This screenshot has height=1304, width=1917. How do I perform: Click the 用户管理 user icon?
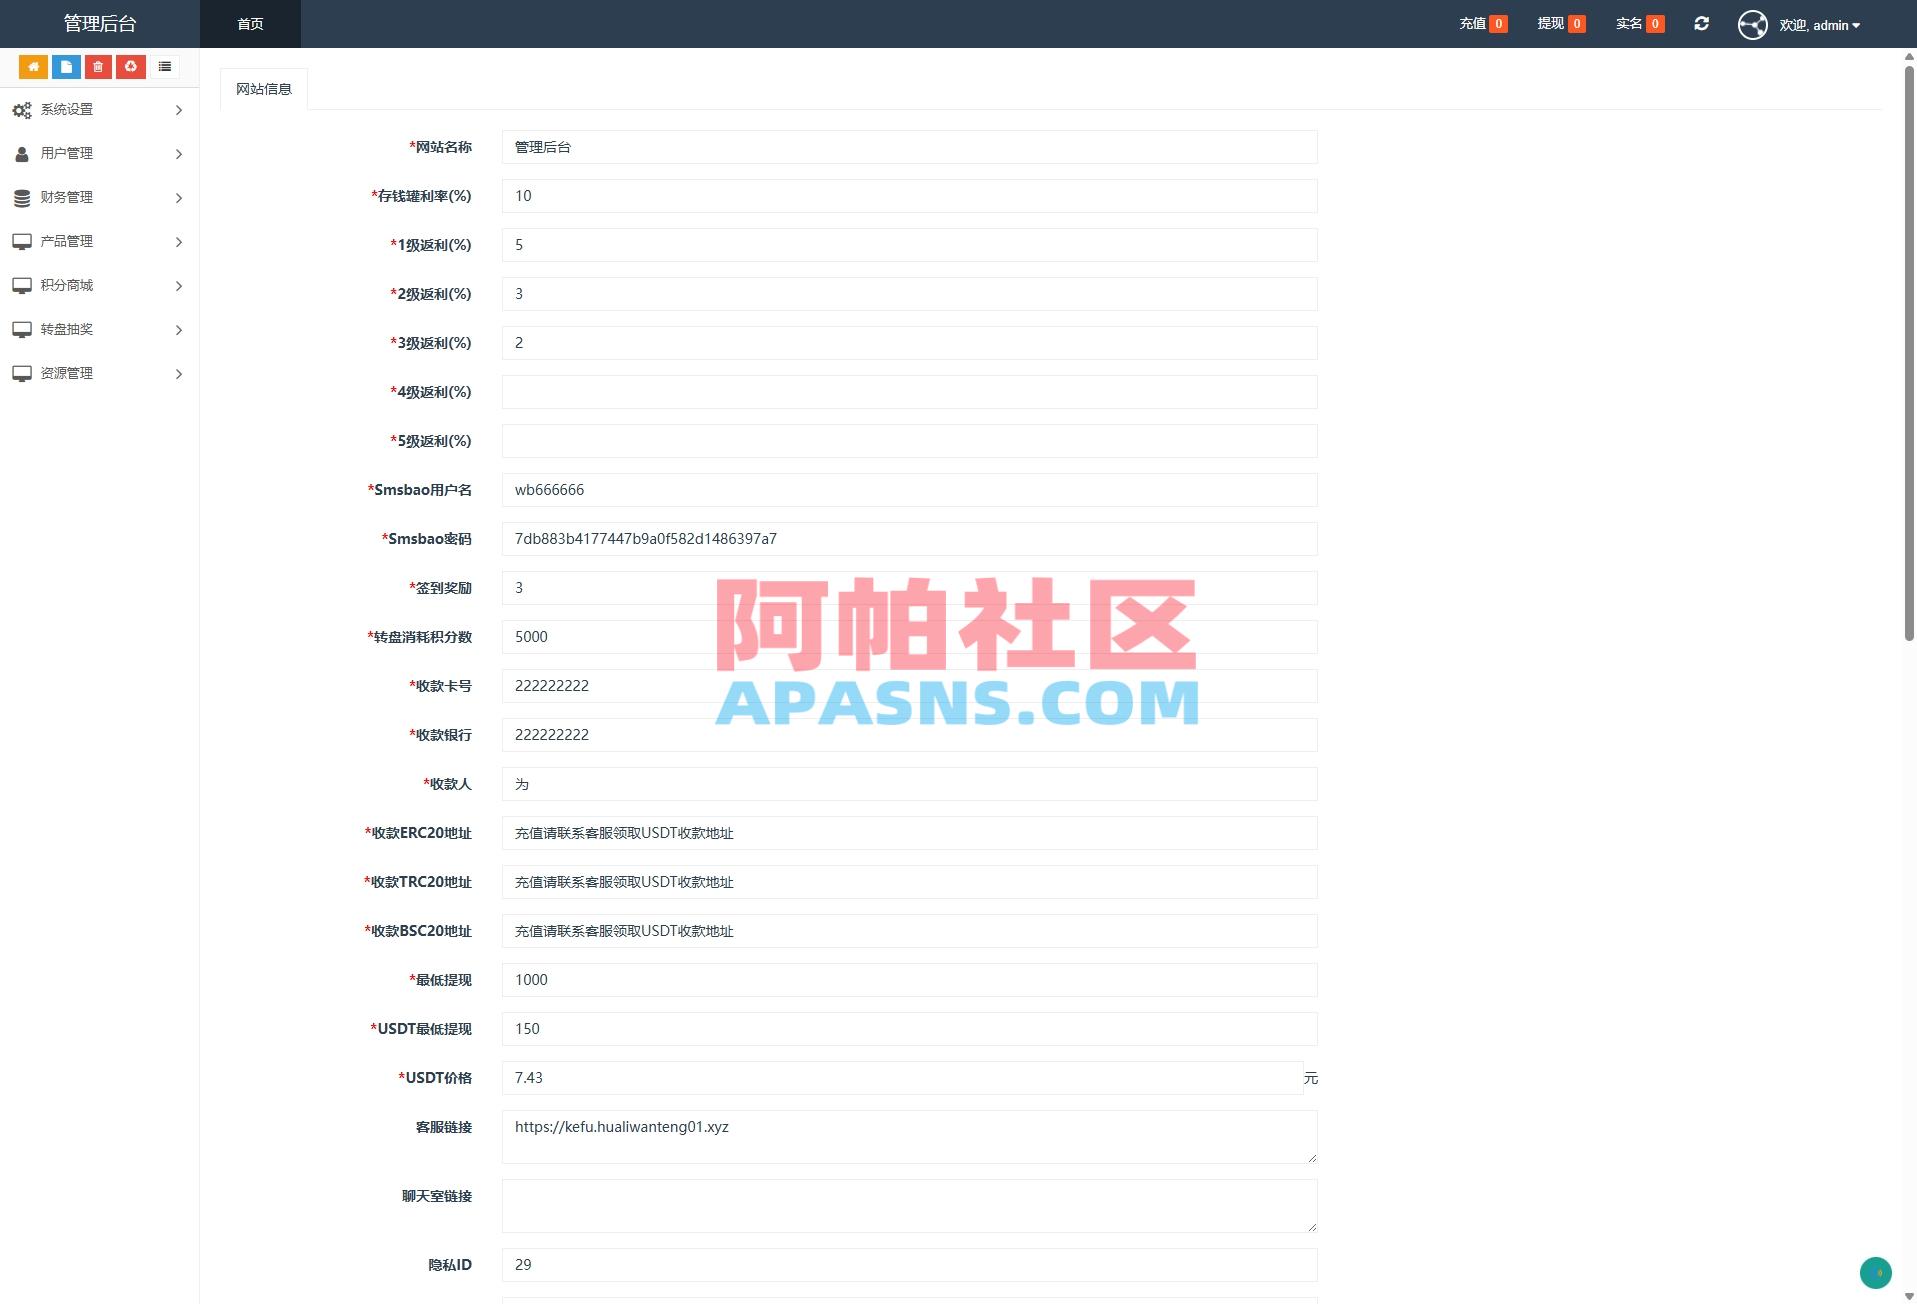point(22,154)
